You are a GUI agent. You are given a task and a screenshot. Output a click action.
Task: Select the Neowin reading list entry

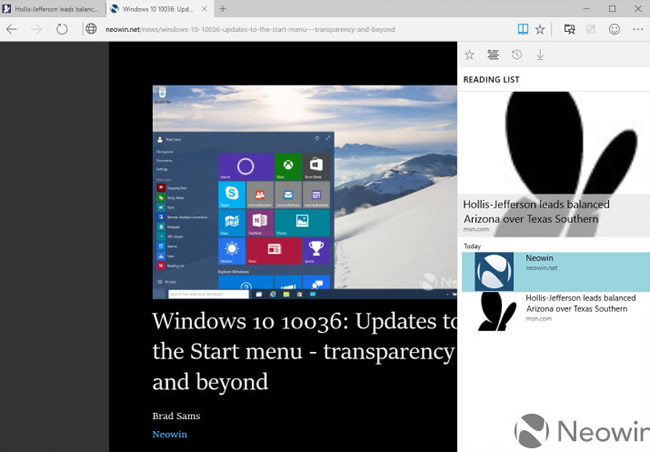(556, 272)
